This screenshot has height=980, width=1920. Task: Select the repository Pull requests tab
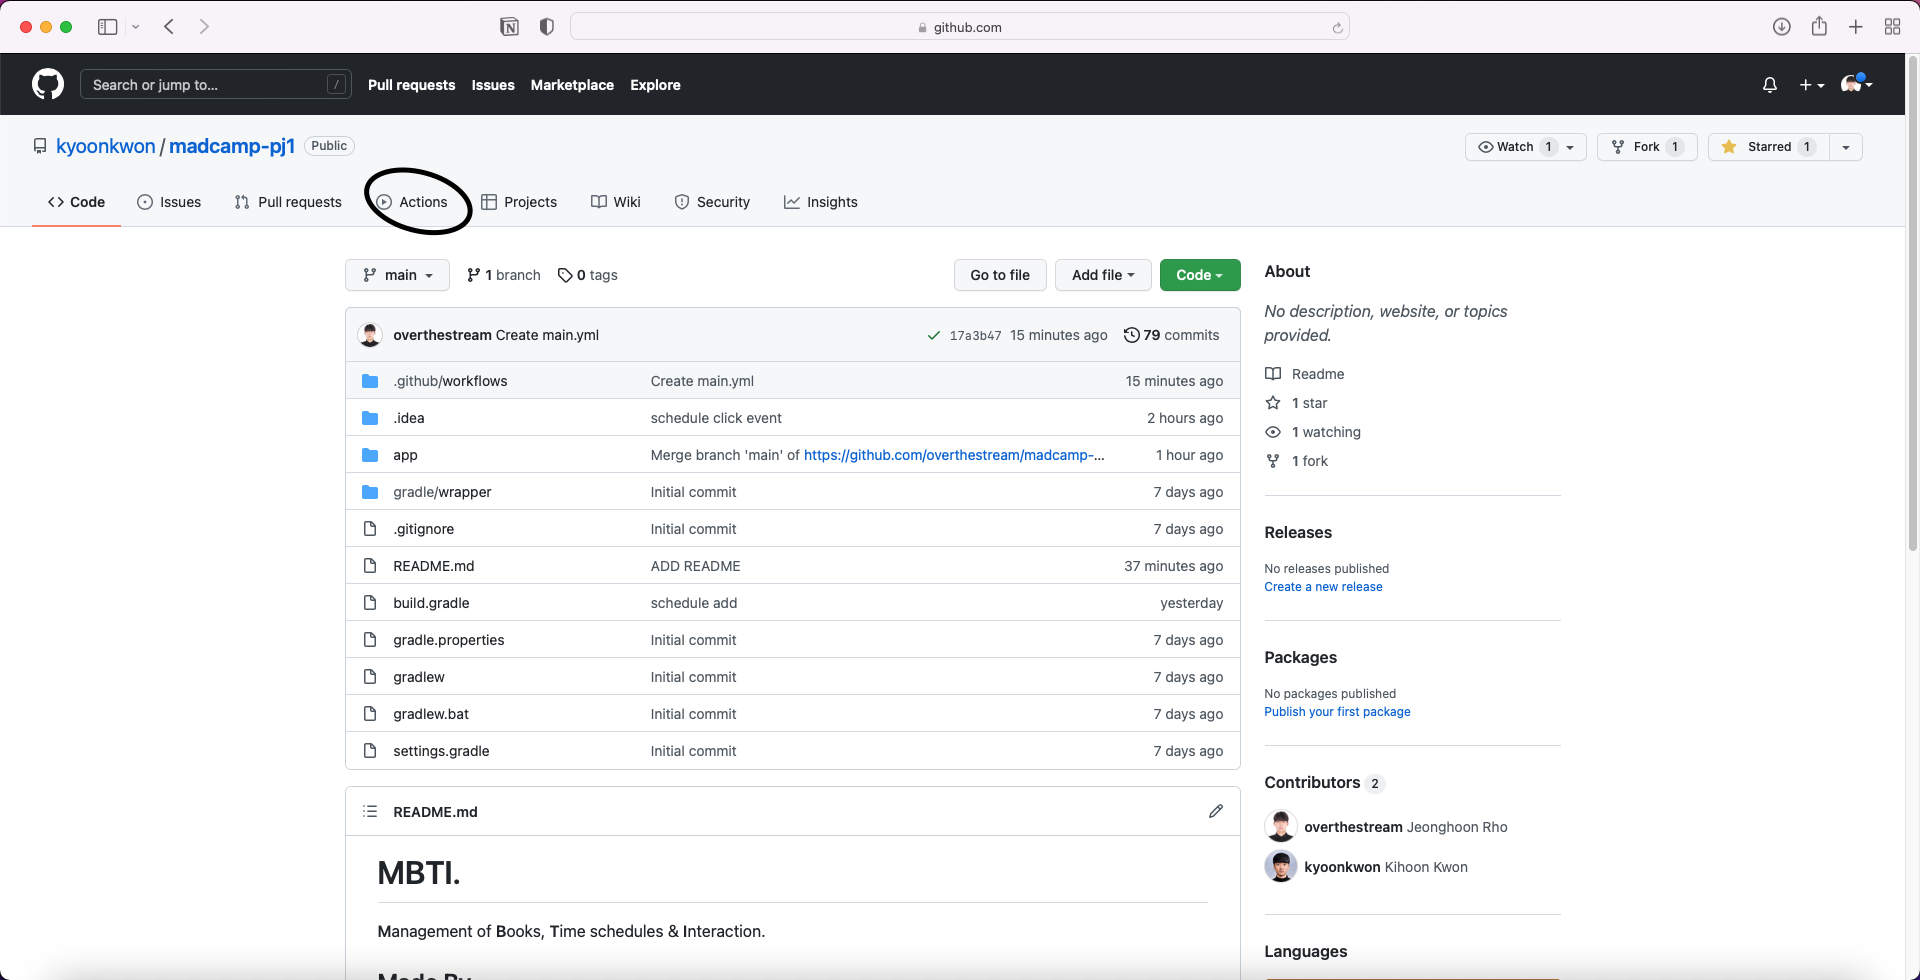pos(288,202)
